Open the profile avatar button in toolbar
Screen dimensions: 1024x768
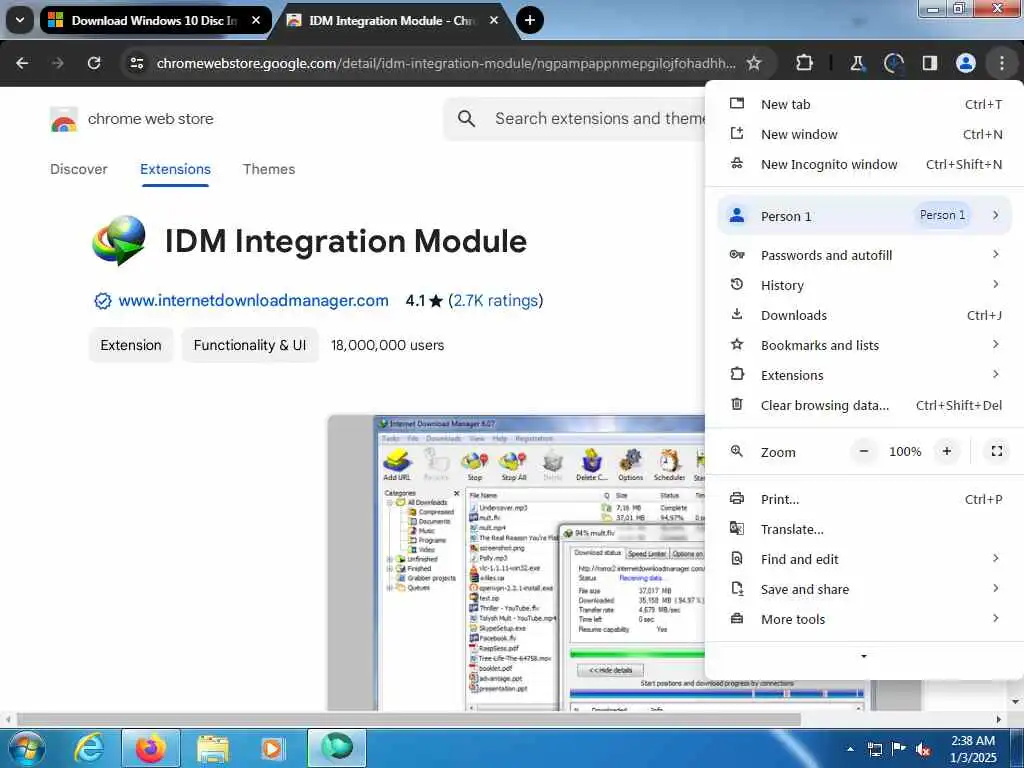coord(965,63)
